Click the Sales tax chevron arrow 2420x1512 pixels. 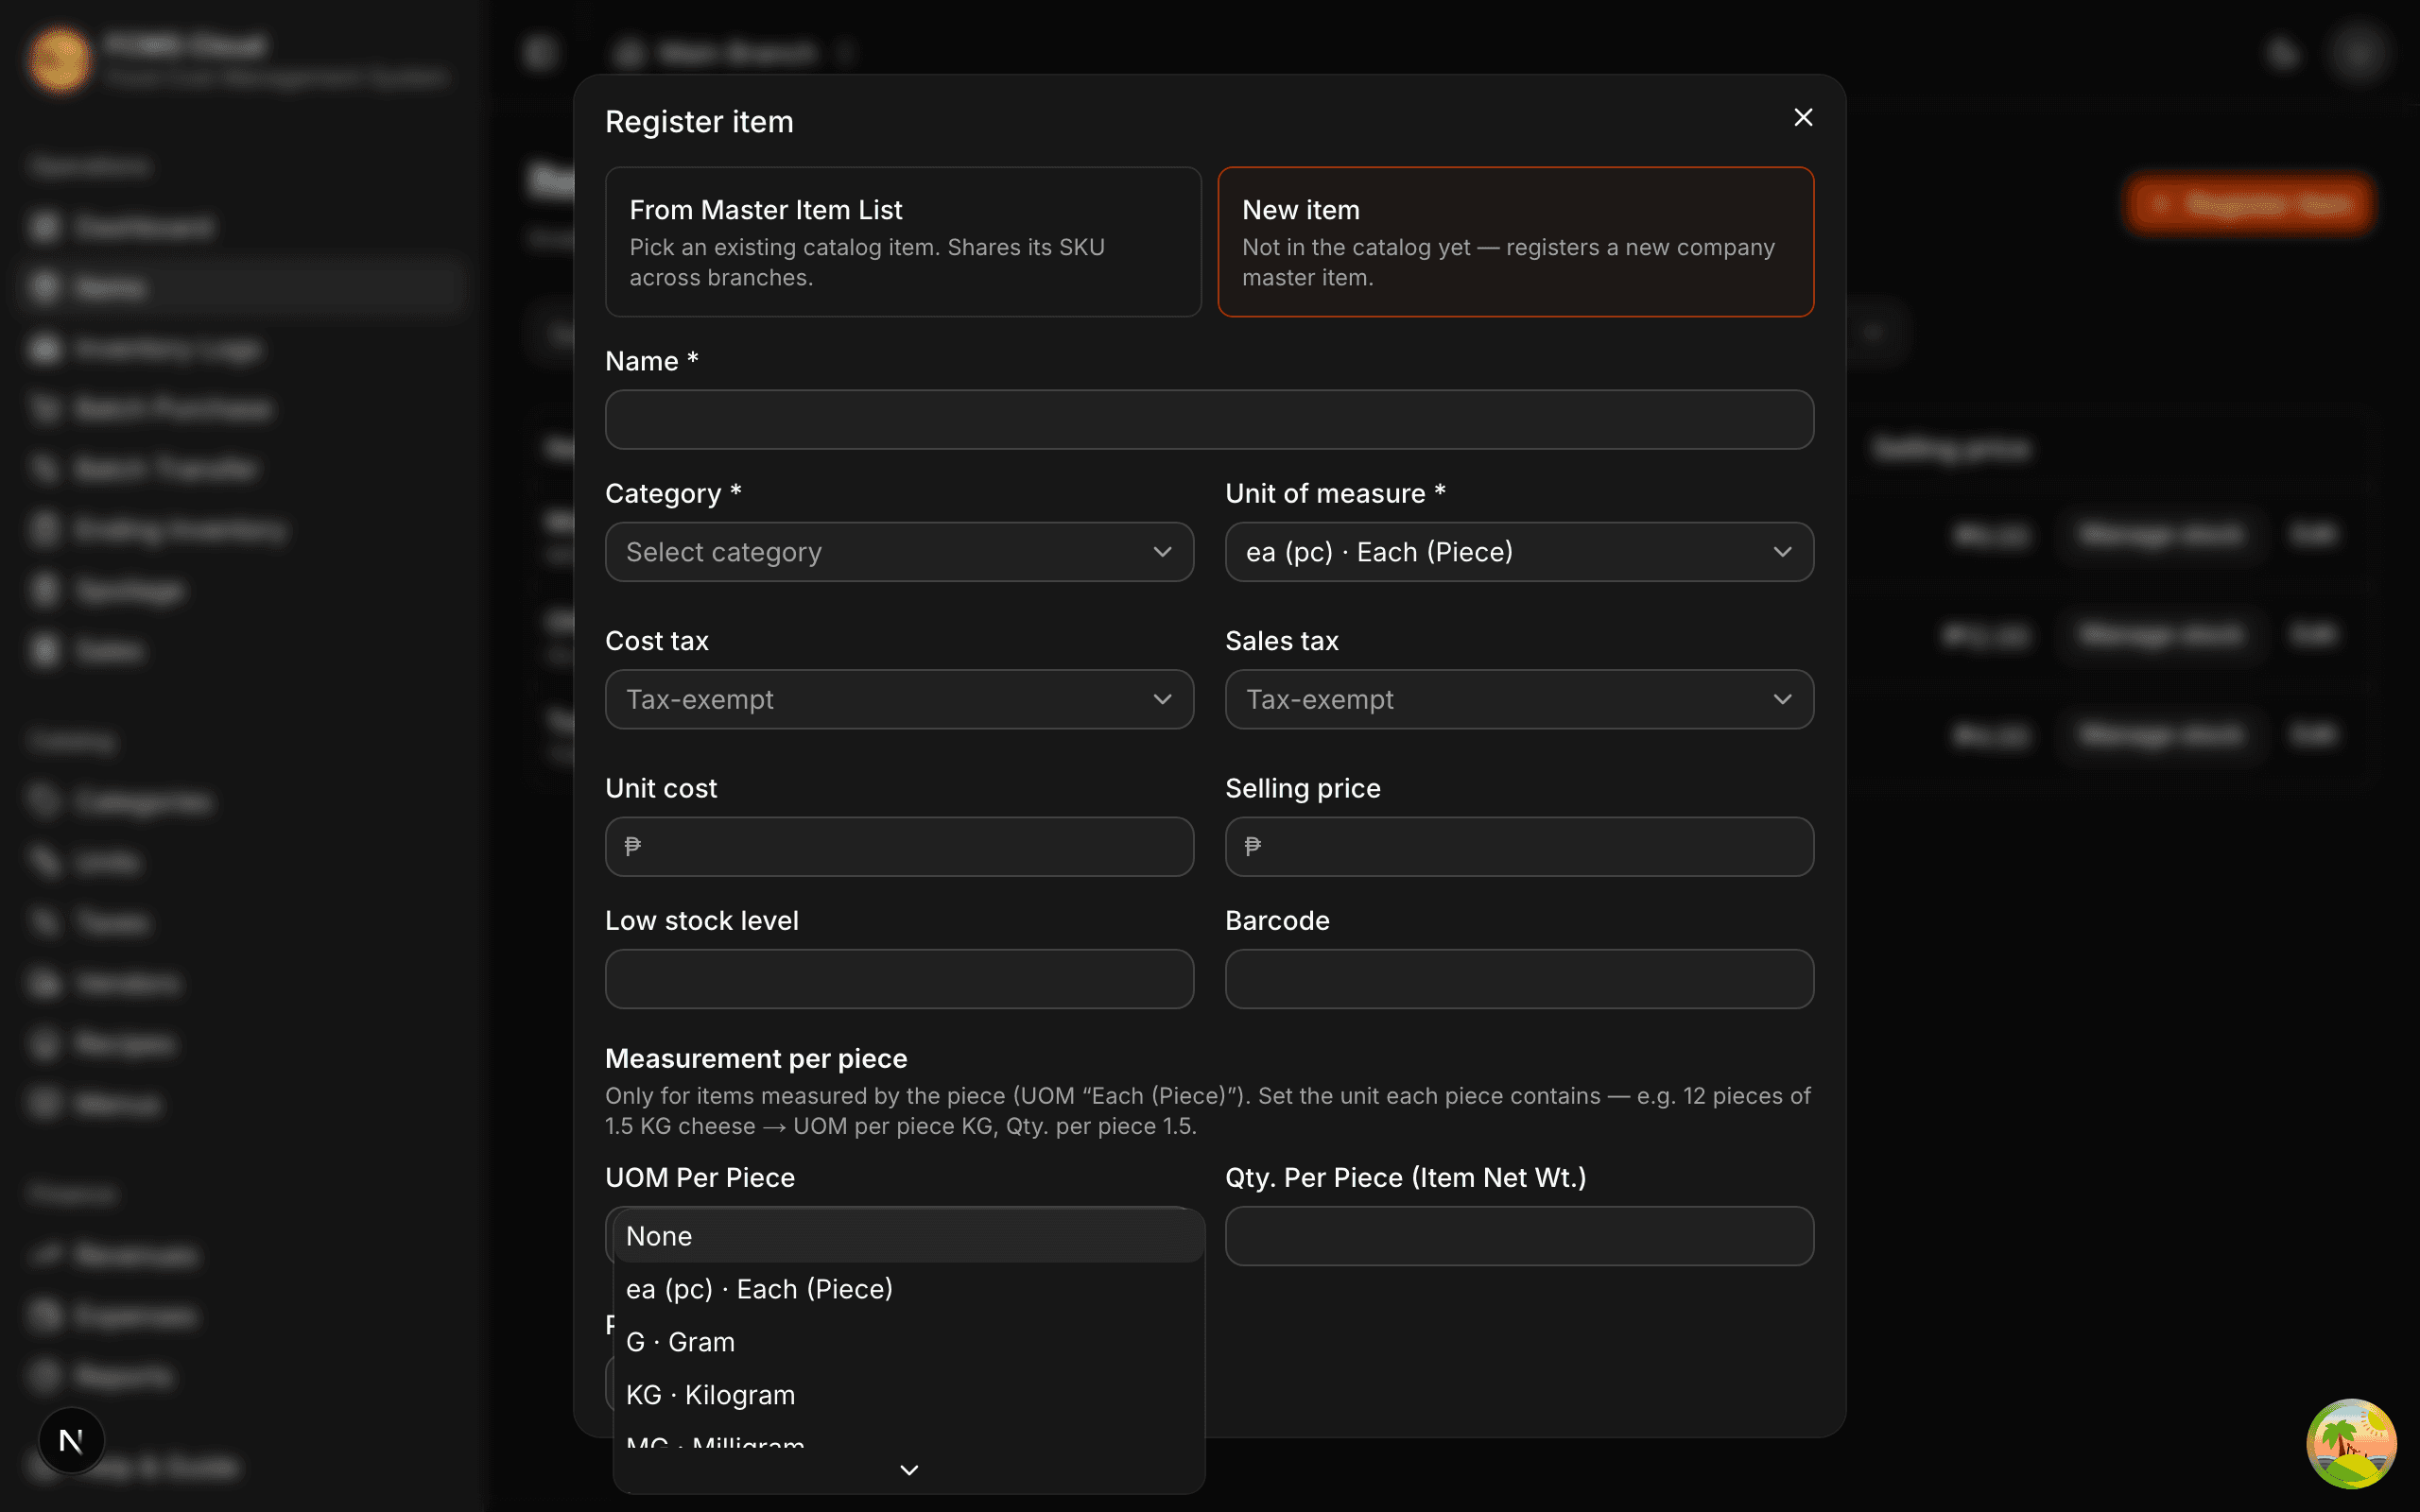pos(1782,699)
